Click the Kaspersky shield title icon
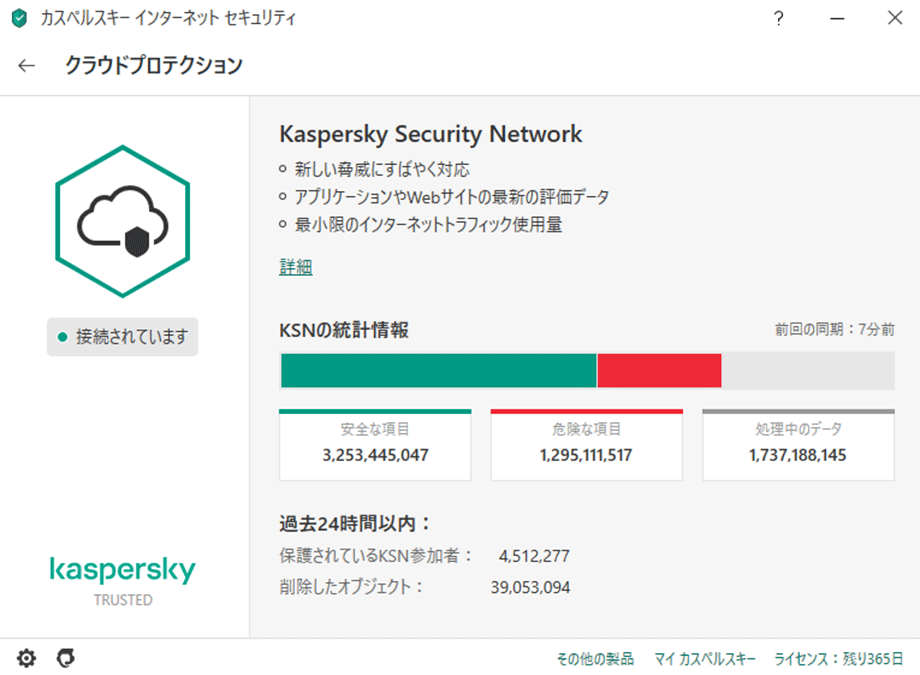920x675 pixels. 19,18
